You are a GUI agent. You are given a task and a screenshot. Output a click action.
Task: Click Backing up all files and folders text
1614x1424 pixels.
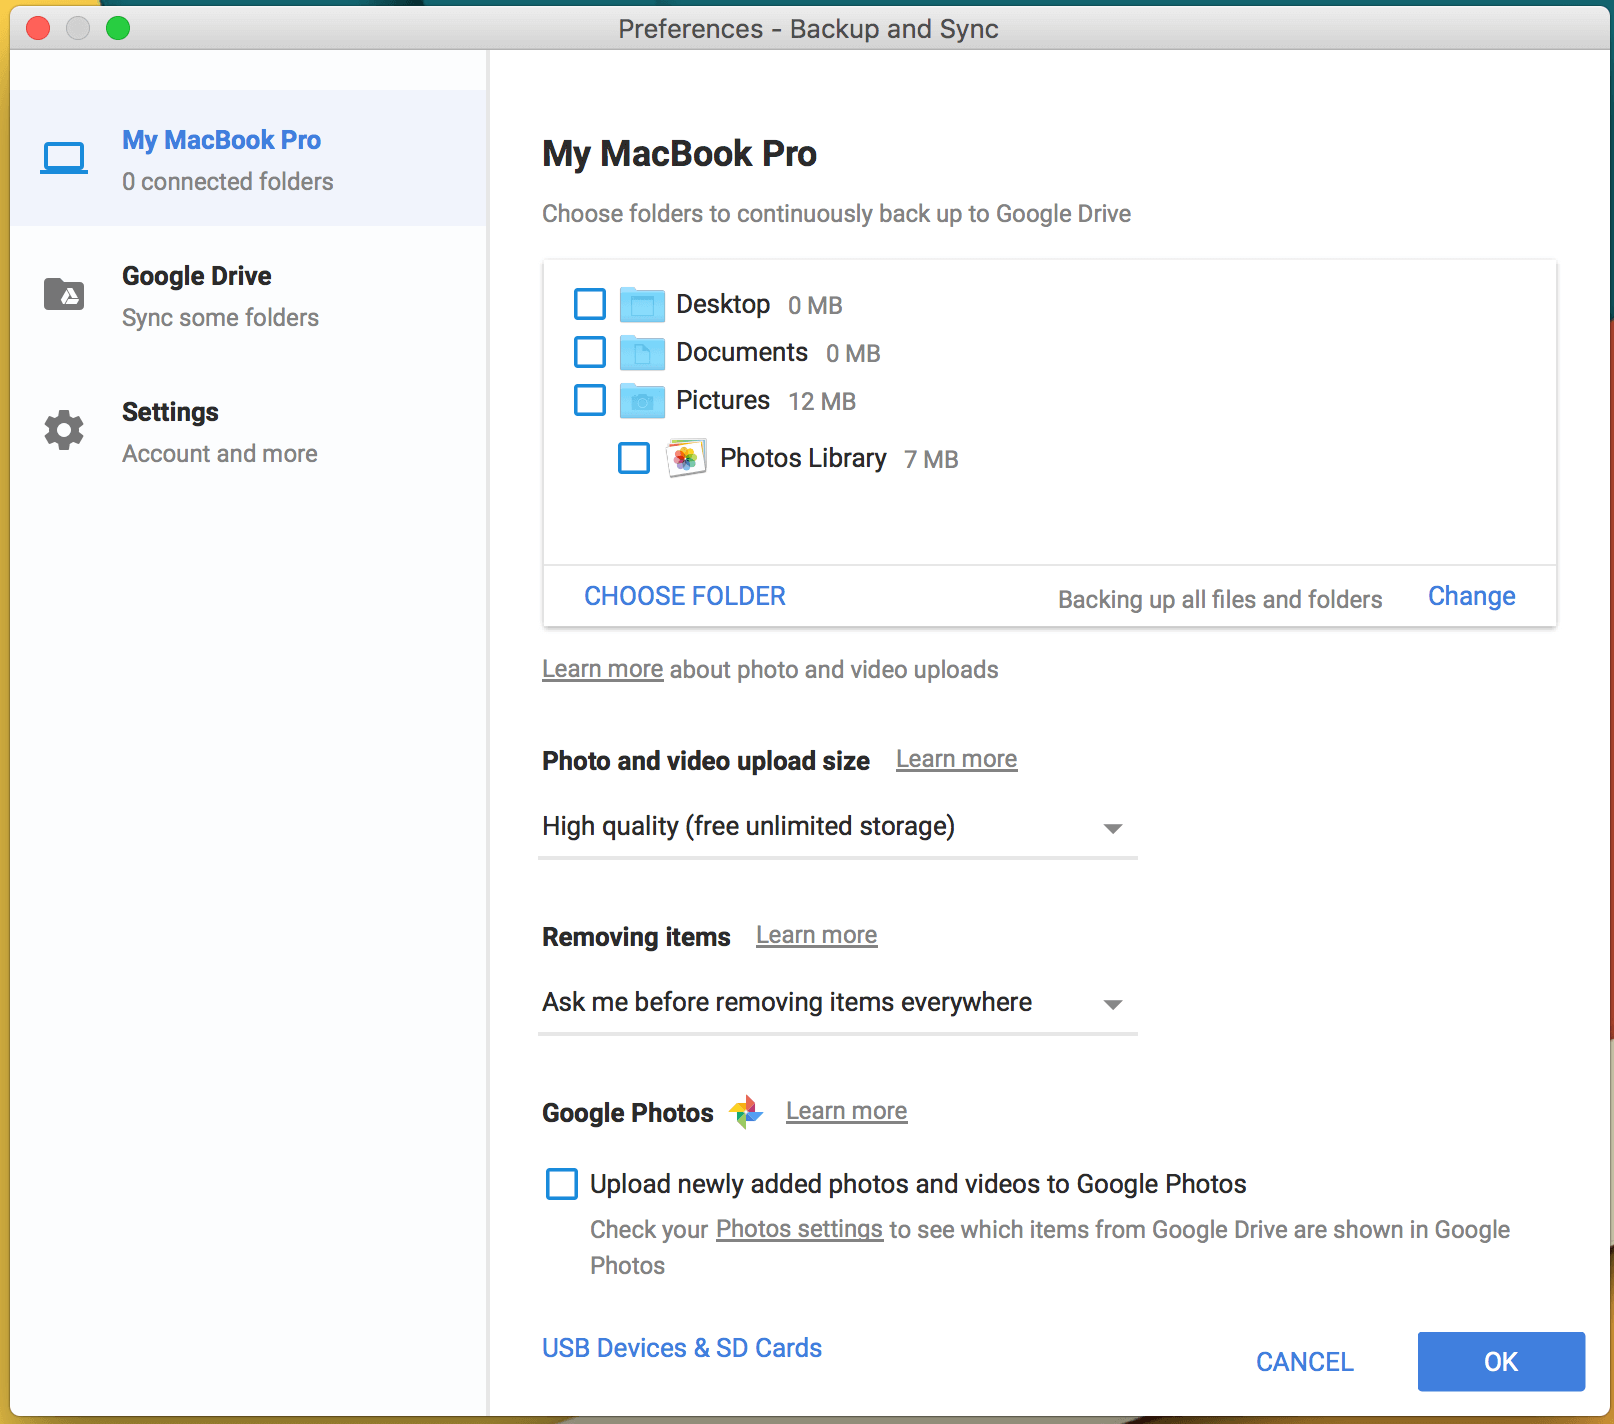coord(1220,599)
